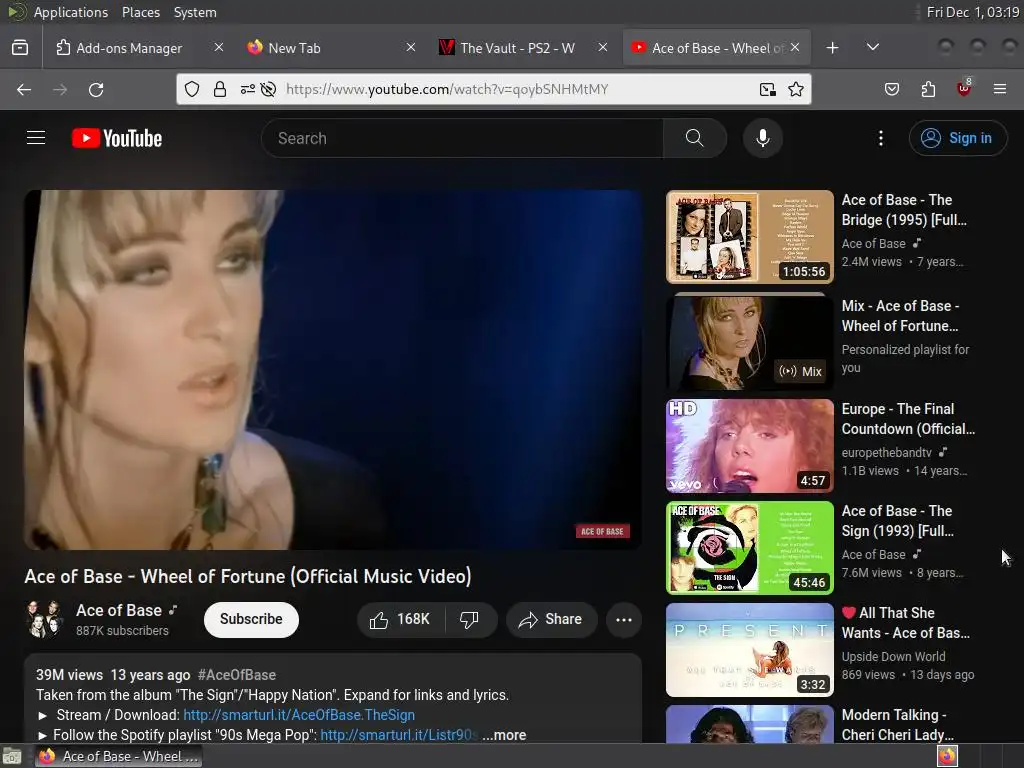This screenshot has height=768, width=1024.
Task: Click the video player to pause
Action: (332, 370)
